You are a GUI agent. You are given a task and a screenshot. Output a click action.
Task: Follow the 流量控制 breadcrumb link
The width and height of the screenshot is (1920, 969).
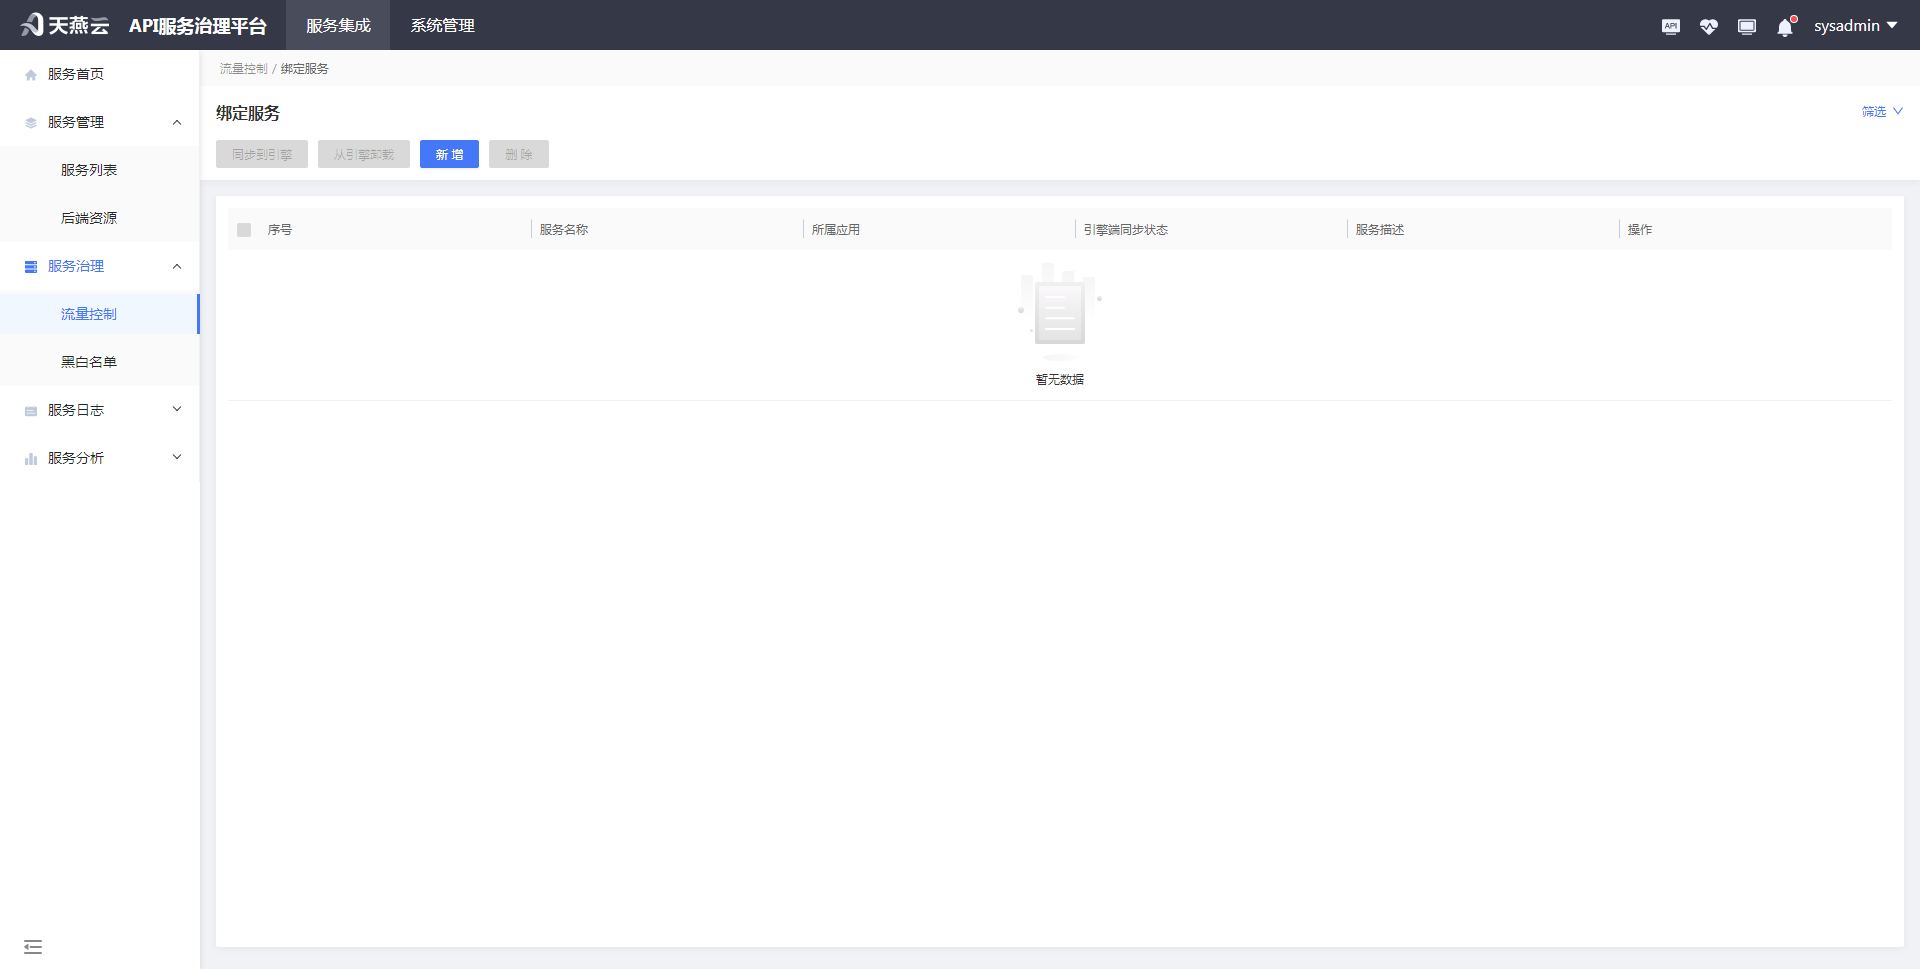click(x=243, y=69)
